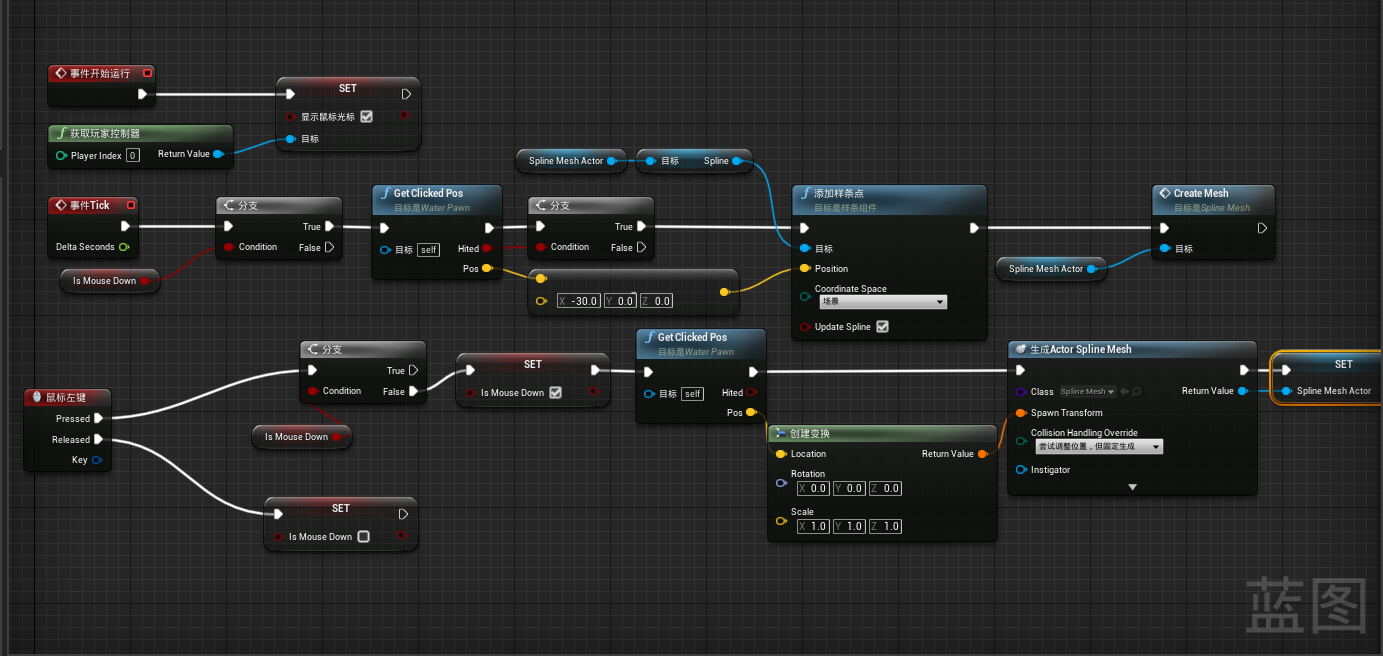1383x656 pixels.
Task: Click the self target button on Get Clicked Pos
Action: (428, 249)
